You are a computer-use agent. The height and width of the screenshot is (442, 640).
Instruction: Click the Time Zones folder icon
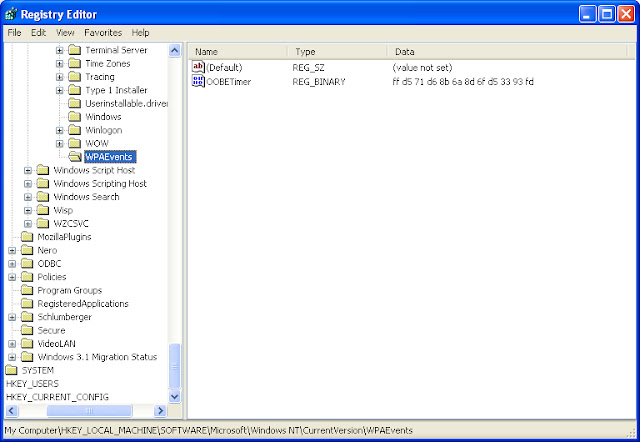click(x=75, y=64)
